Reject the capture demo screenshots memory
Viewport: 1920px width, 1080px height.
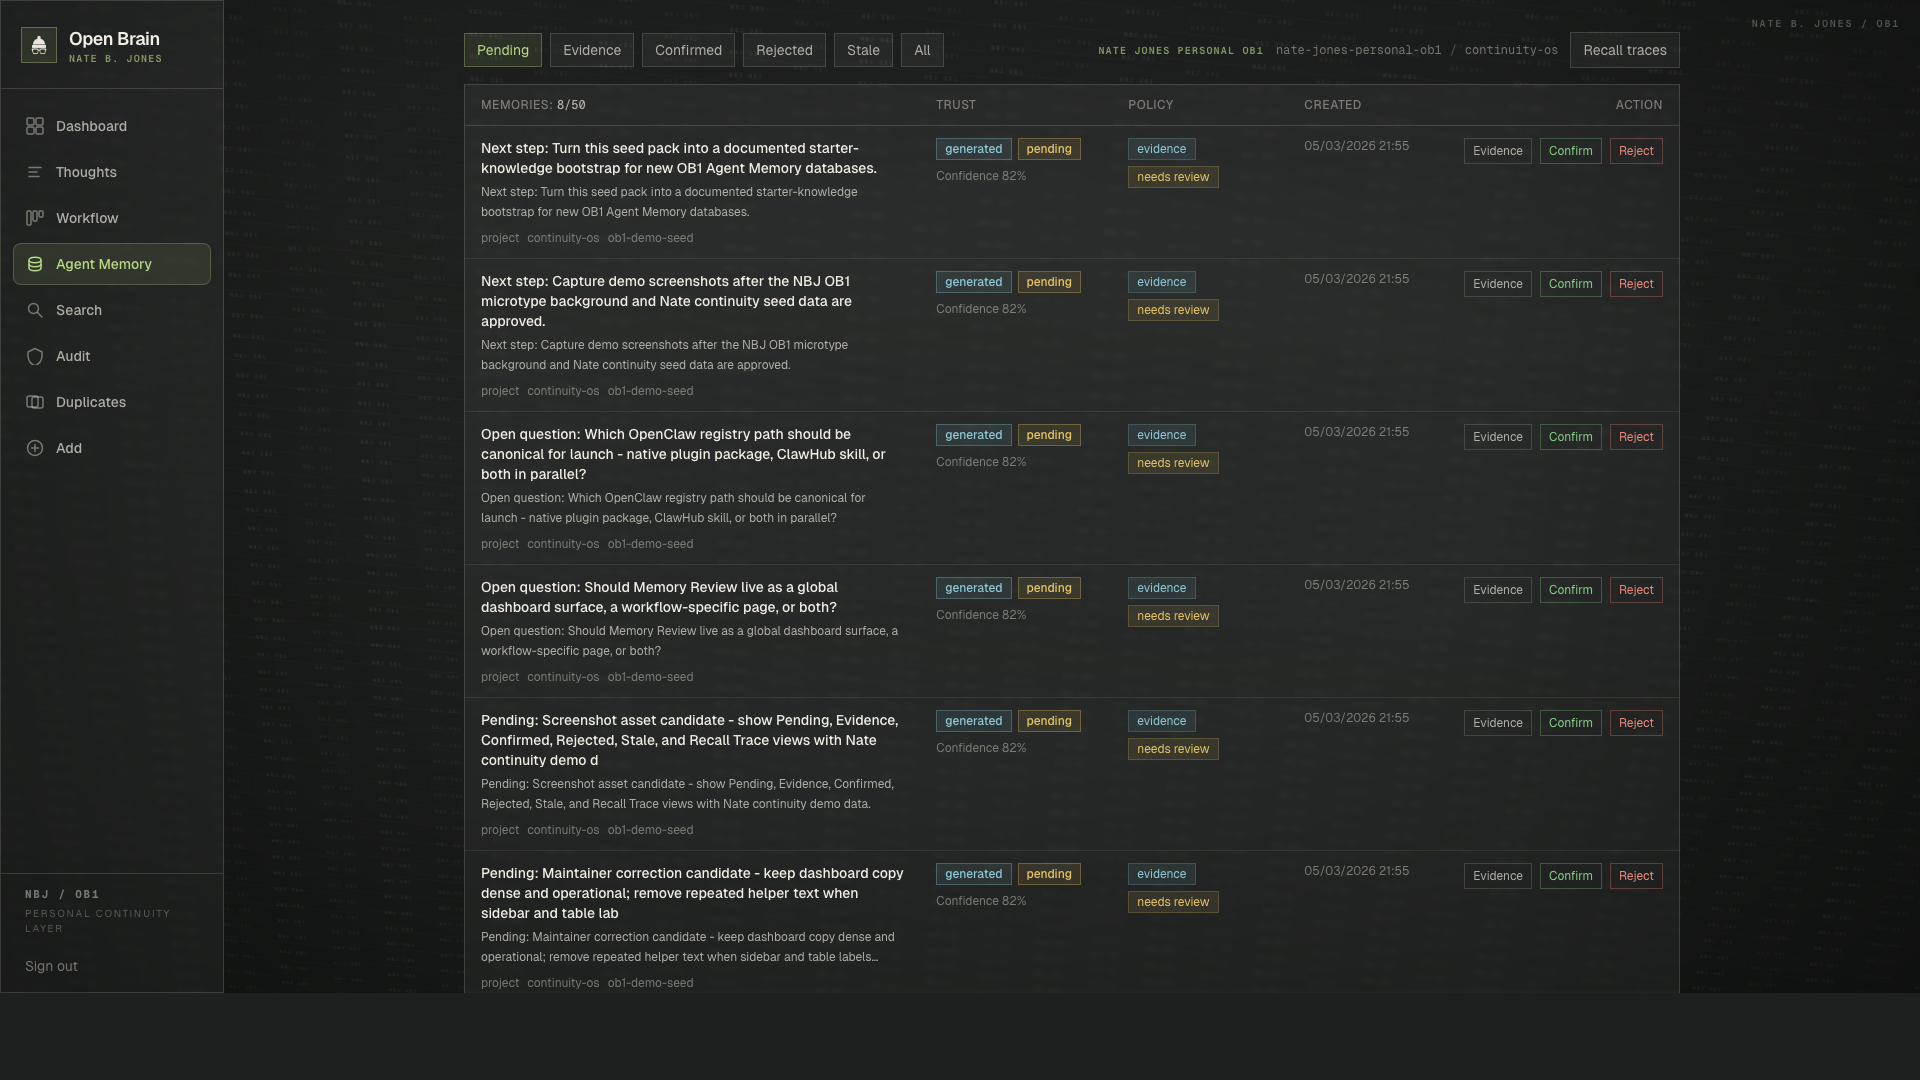[1636, 284]
